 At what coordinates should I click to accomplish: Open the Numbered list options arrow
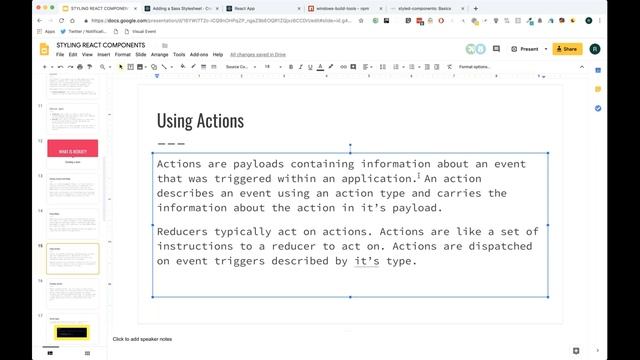(403, 67)
